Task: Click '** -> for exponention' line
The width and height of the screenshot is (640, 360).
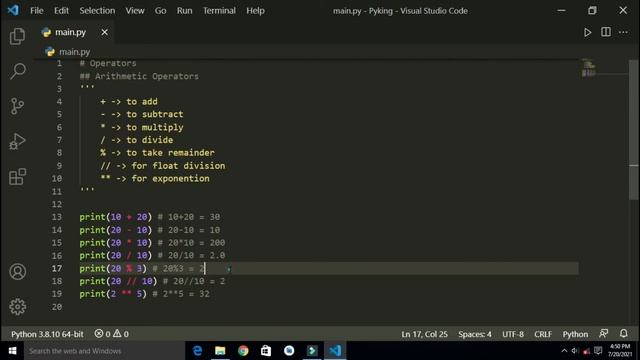Action: click(x=155, y=178)
